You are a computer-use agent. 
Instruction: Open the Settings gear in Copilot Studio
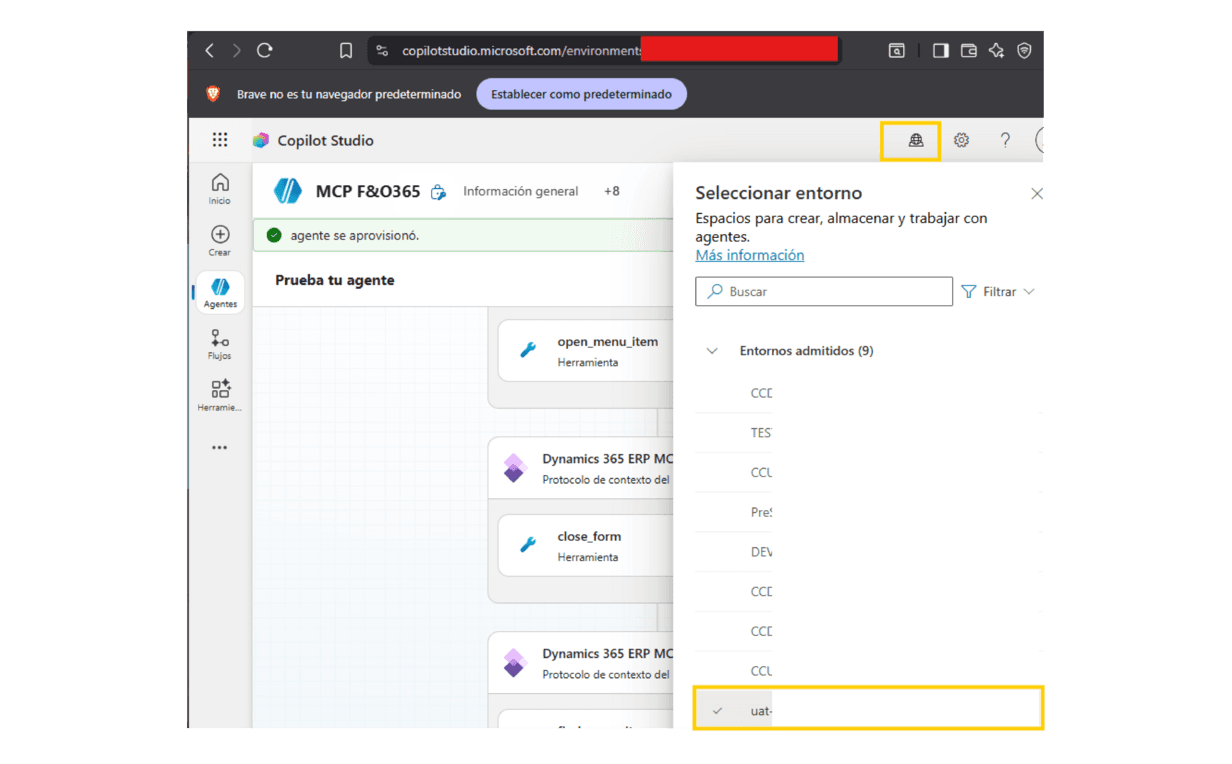961,141
